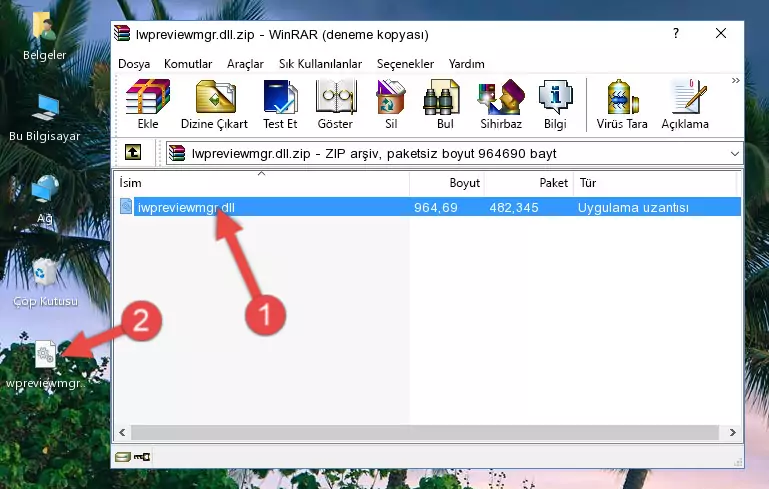The width and height of the screenshot is (769, 489).
Task: Click the key password icon in status bar
Action: coord(142,457)
